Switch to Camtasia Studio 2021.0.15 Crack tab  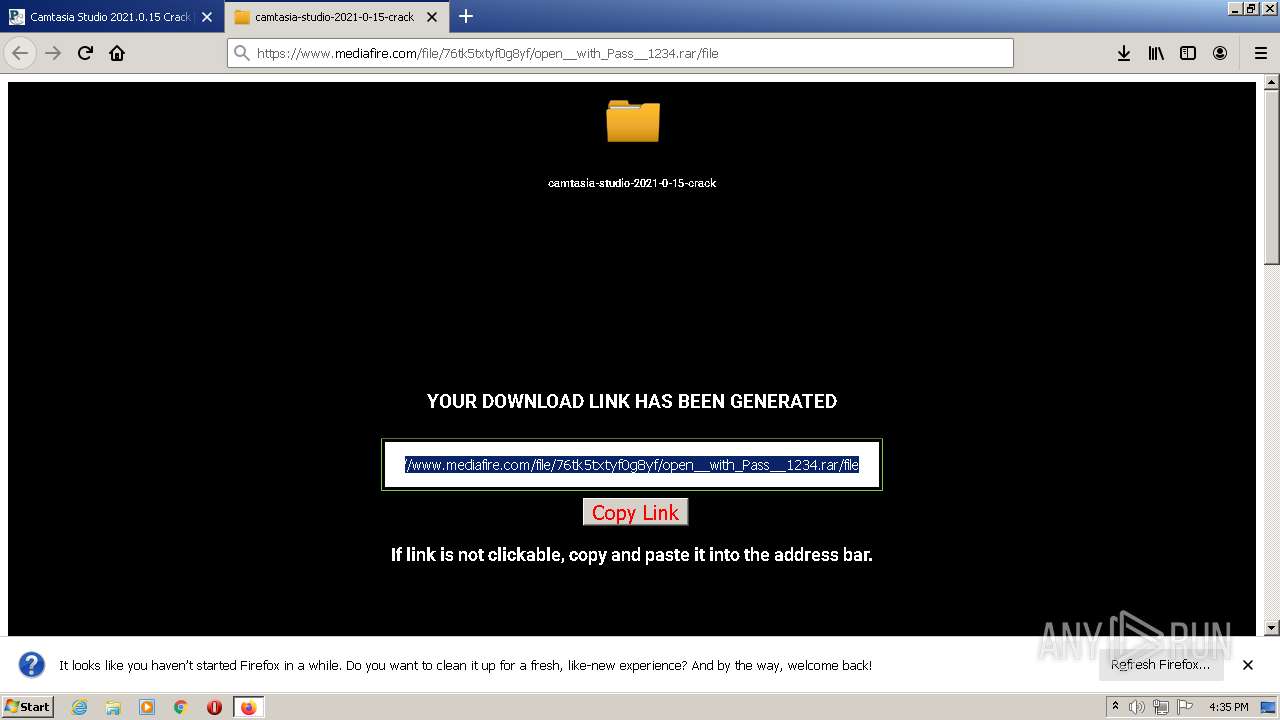tap(110, 17)
